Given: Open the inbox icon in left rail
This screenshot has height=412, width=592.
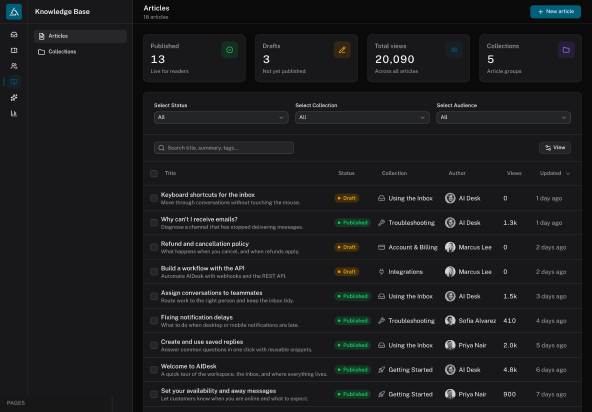Looking at the screenshot, I should tap(14, 35).
